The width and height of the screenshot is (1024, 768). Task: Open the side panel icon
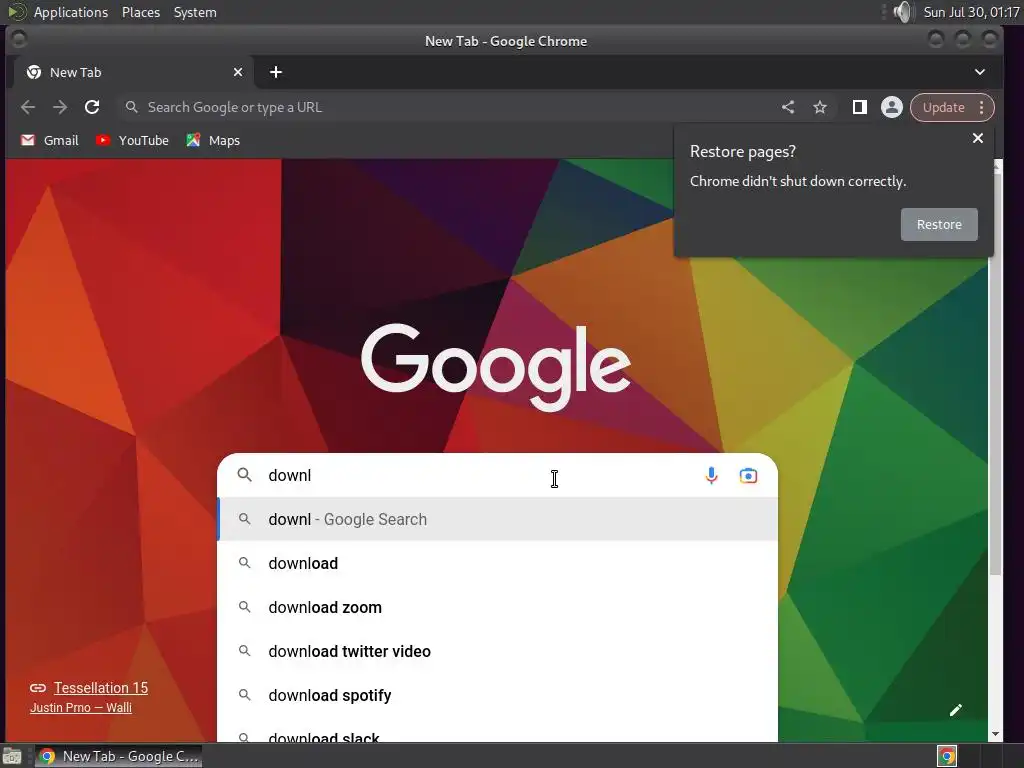[x=859, y=107]
